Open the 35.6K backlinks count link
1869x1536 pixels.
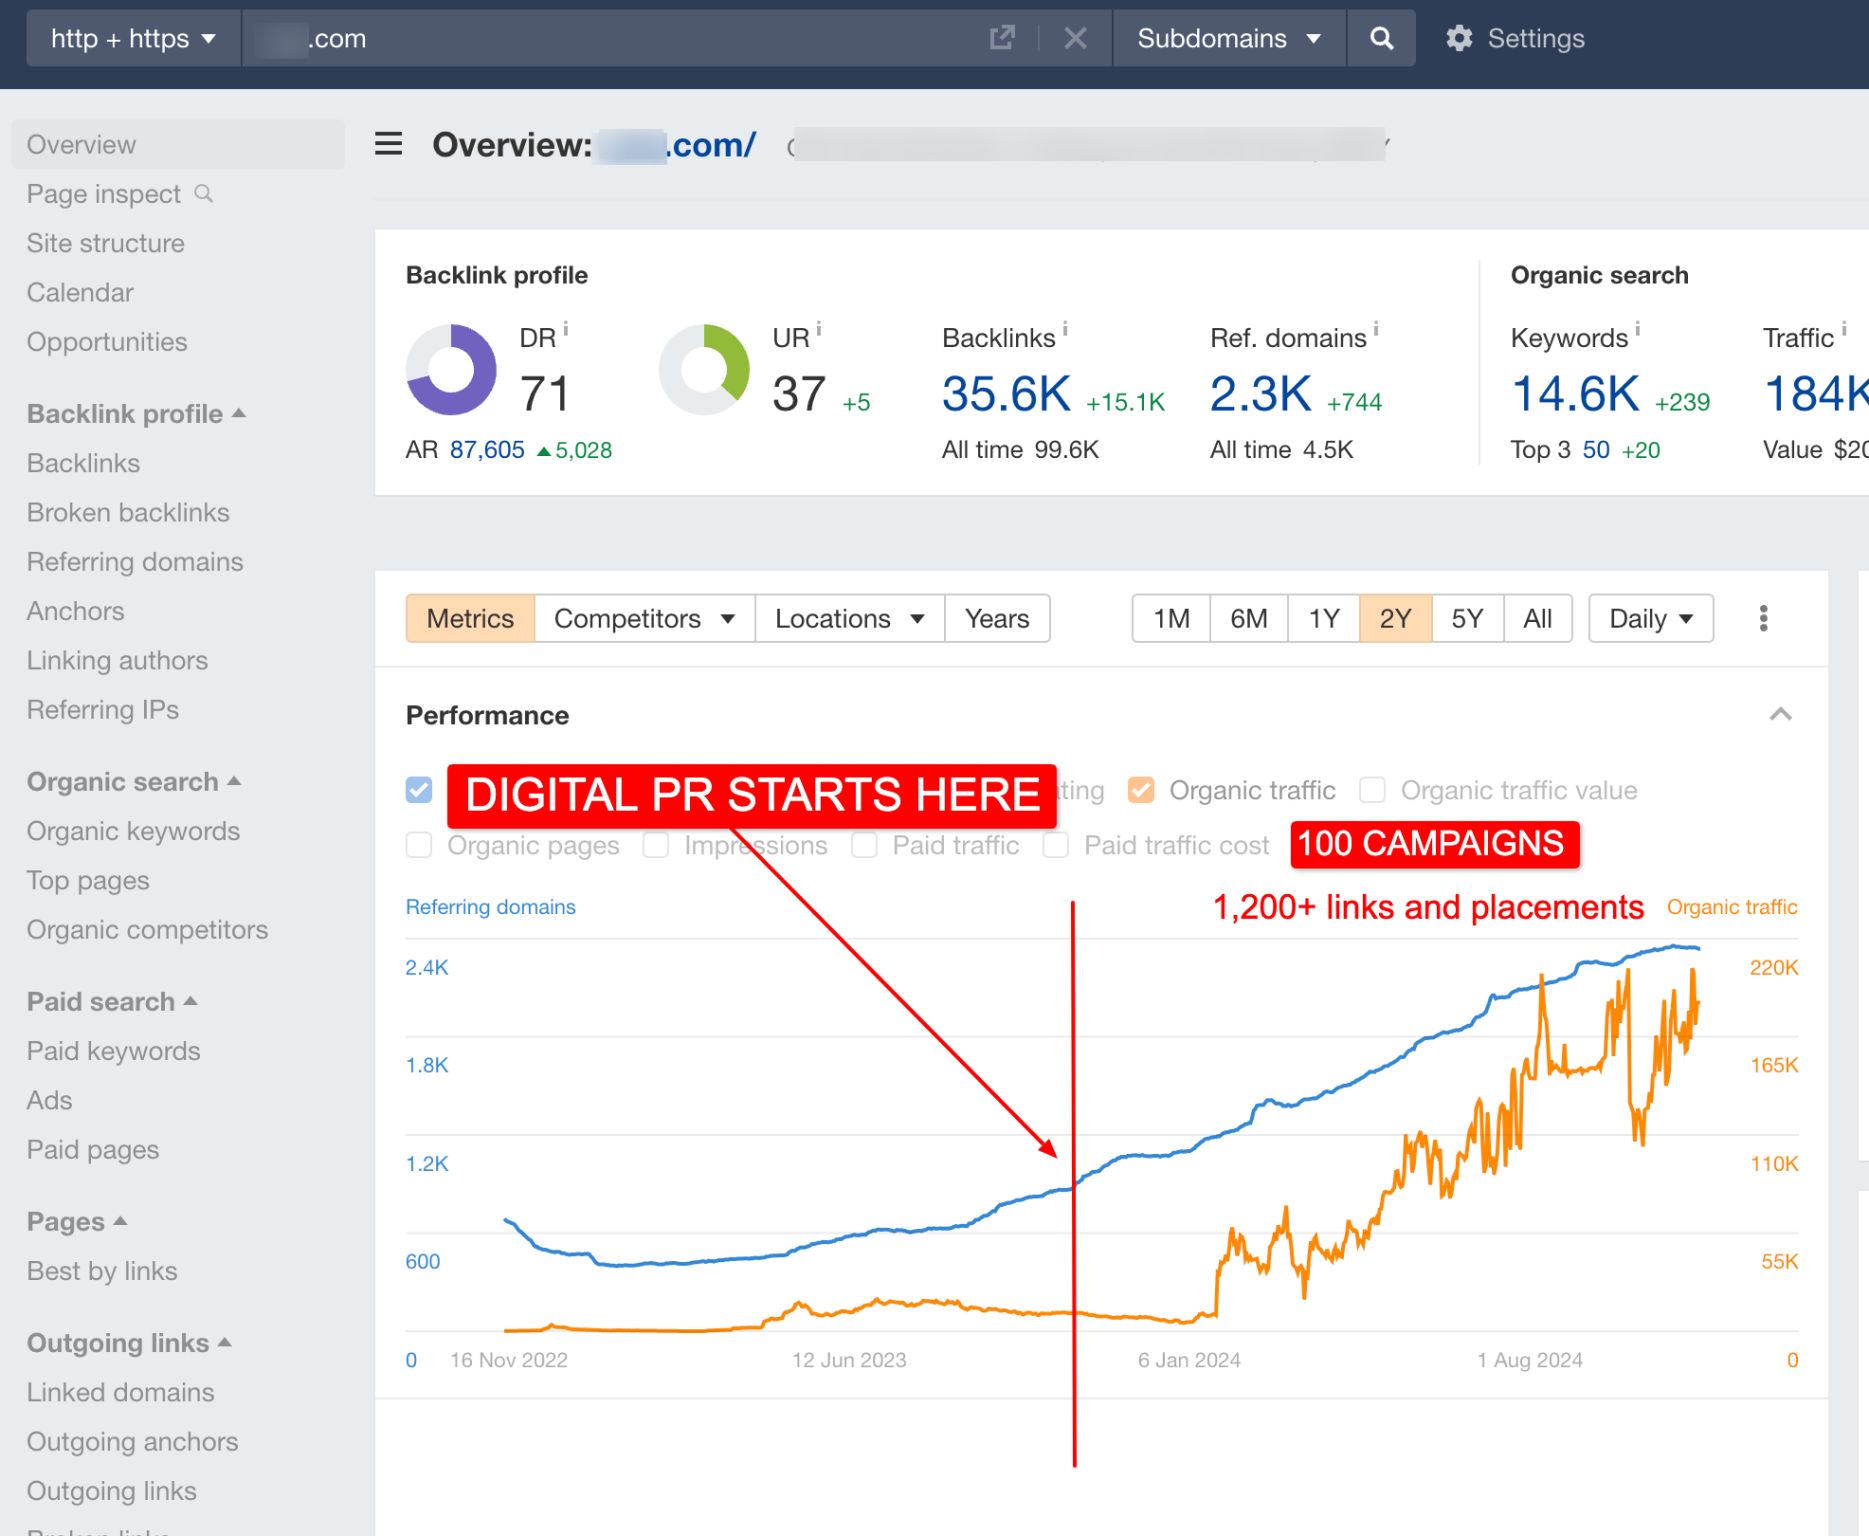tap(1006, 393)
